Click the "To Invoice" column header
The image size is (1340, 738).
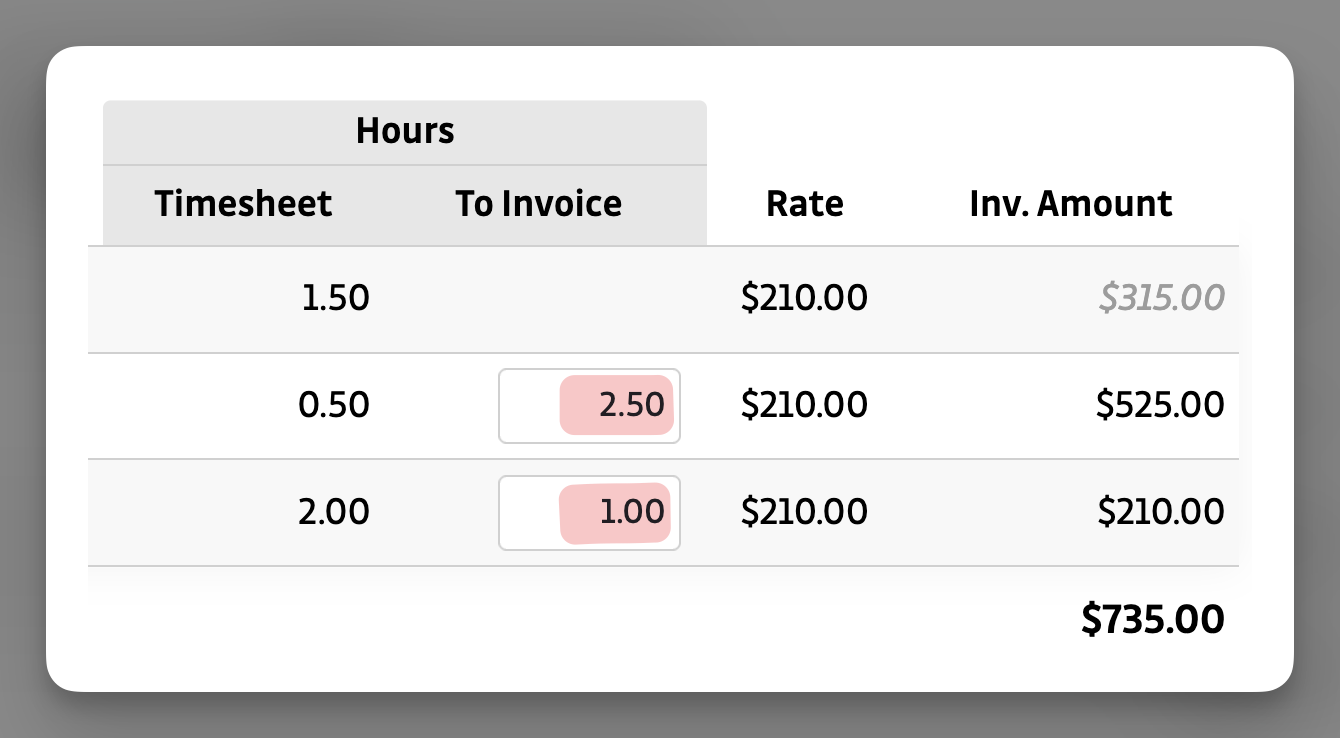pos(538,203)
